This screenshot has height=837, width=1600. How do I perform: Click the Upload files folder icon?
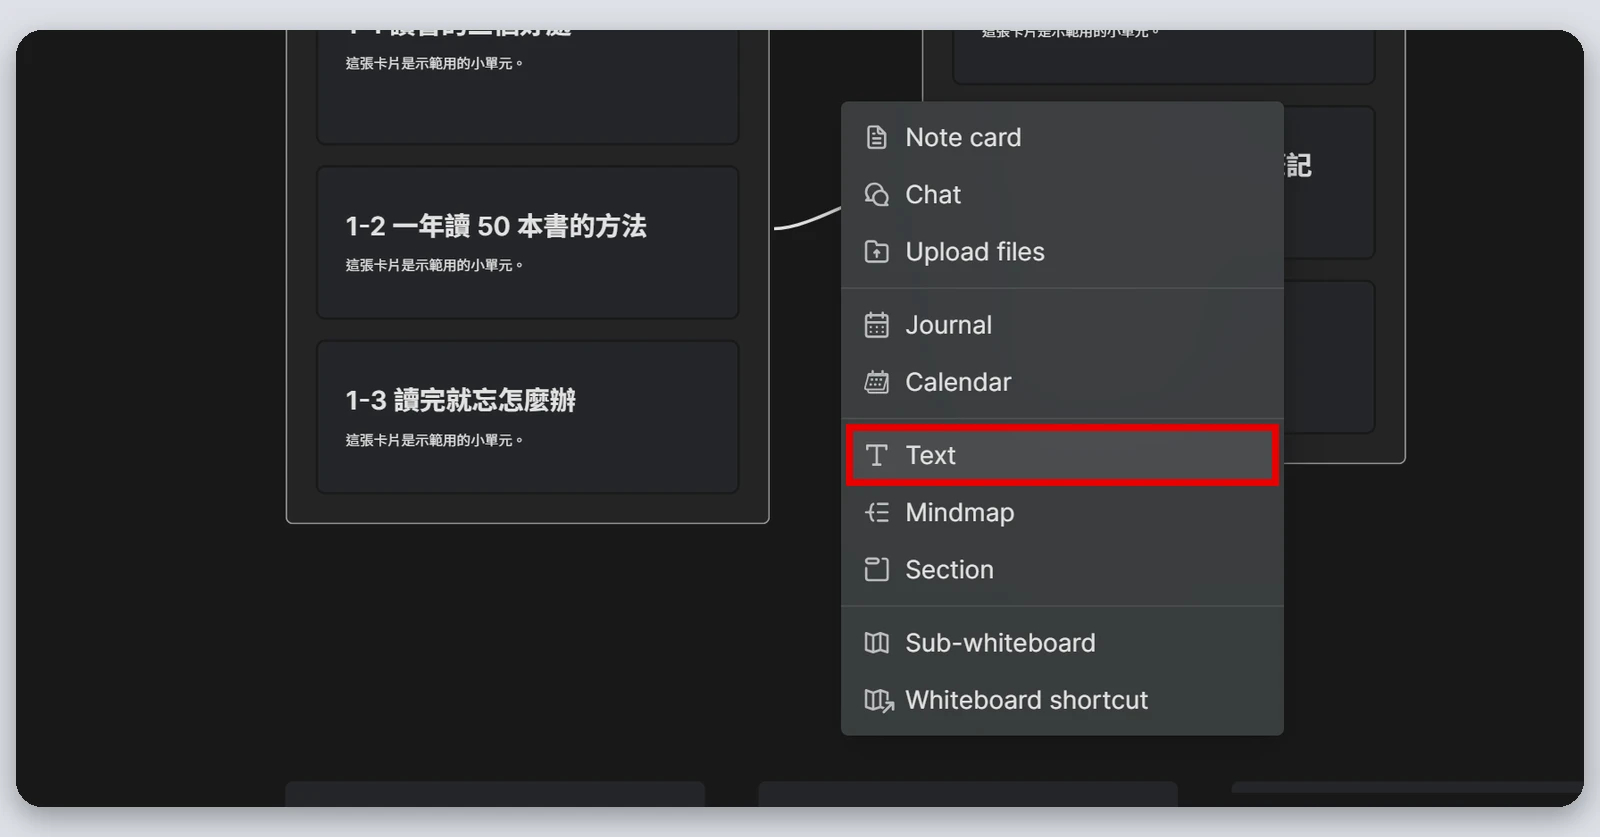coord(876,252)
